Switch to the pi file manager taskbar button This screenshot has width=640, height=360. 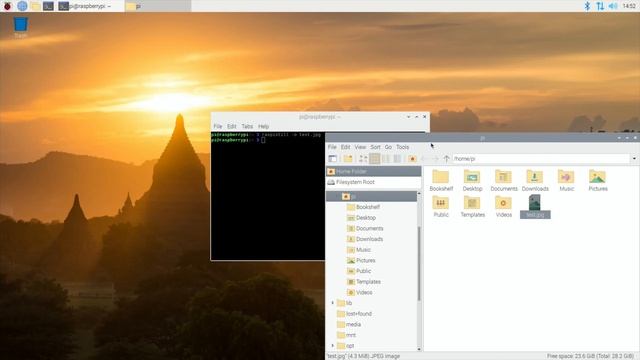coord(158,6)
